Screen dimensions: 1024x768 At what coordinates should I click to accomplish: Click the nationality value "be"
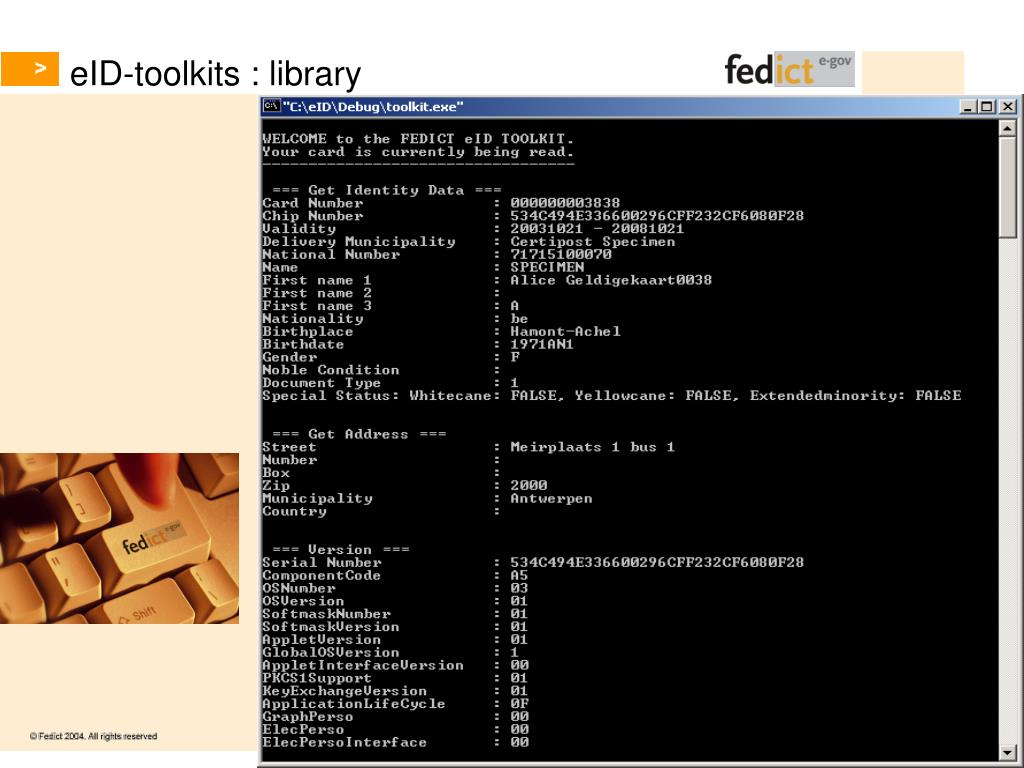519,319
